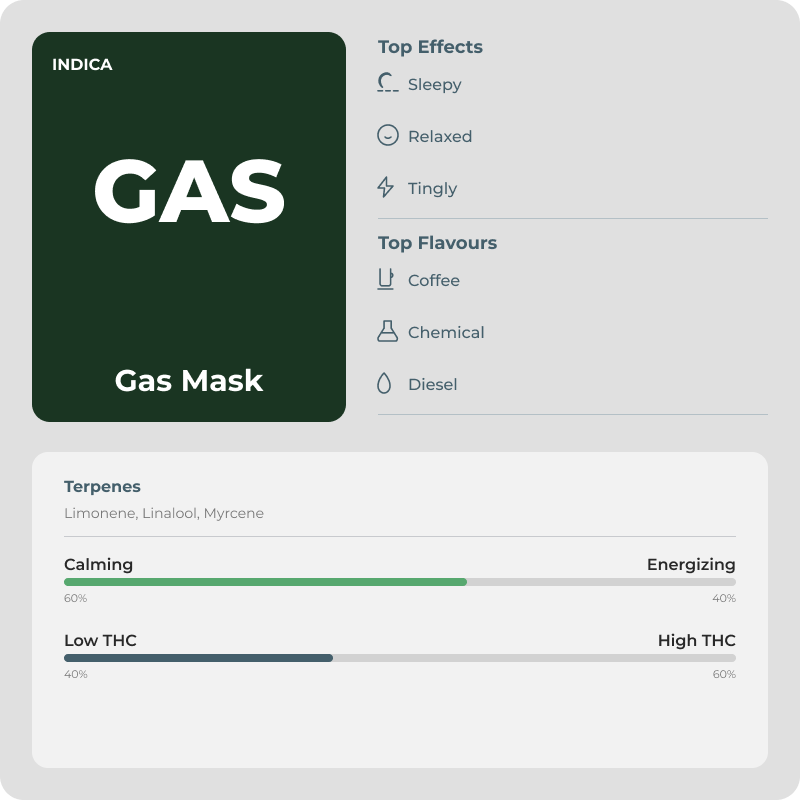Click the Top Effects heading
Viewport: 800px width, 800px height.
430,47
